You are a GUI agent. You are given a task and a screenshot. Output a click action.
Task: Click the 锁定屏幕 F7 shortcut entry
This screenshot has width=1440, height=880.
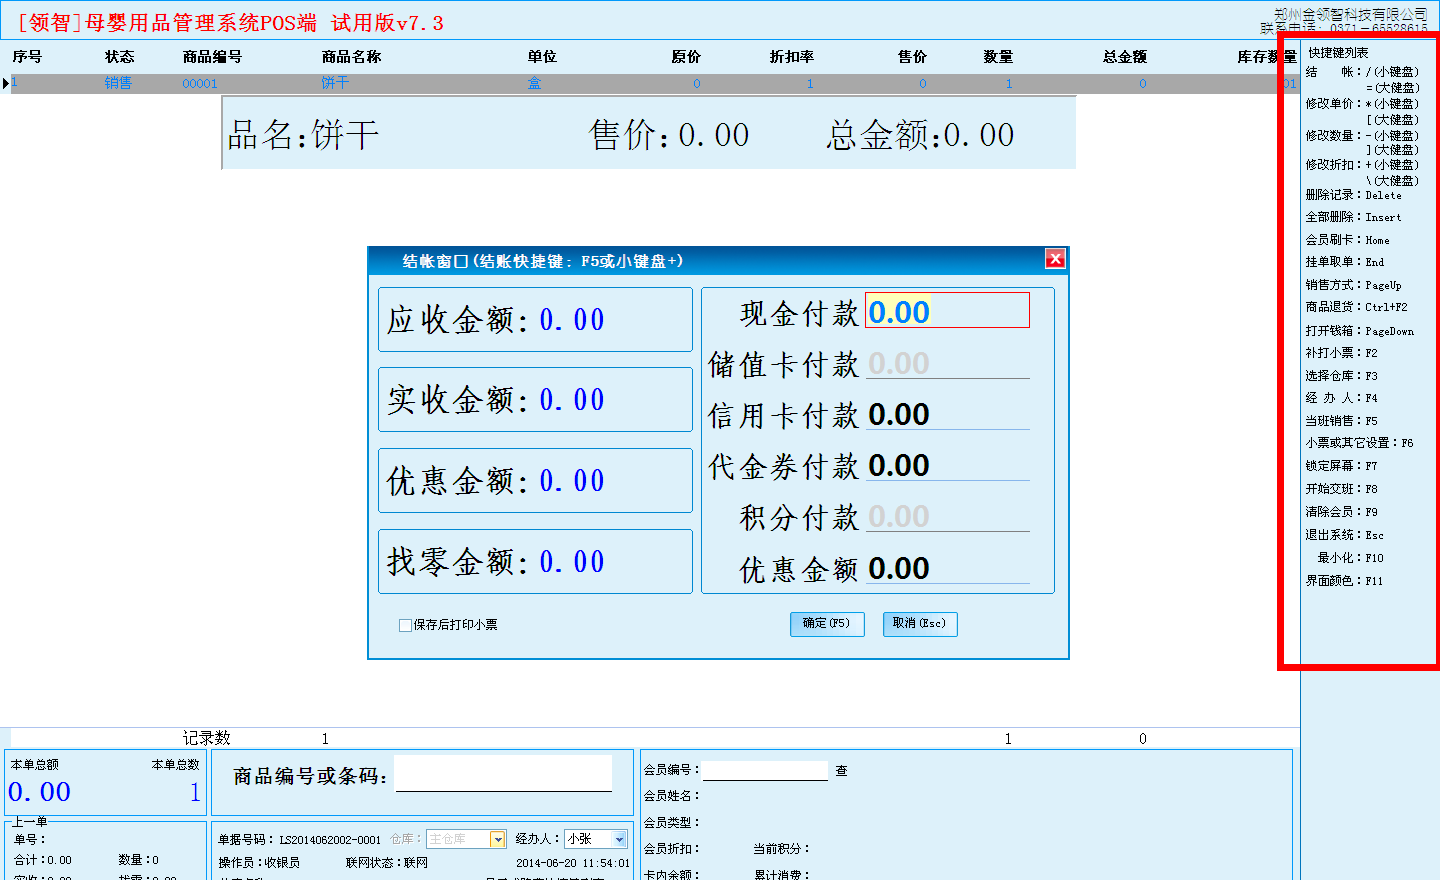(x=1341, y=466)
